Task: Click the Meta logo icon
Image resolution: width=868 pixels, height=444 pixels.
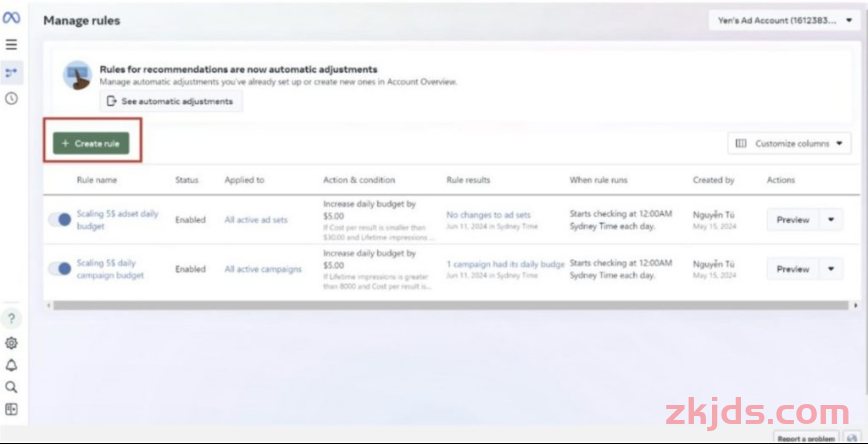Action: tap(11, 18)
